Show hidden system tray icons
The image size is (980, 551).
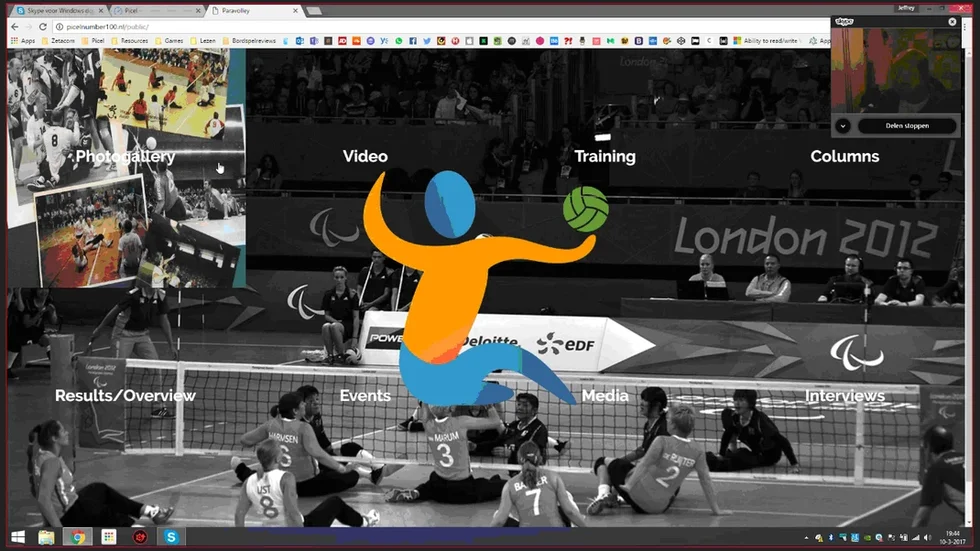(806, 537)
